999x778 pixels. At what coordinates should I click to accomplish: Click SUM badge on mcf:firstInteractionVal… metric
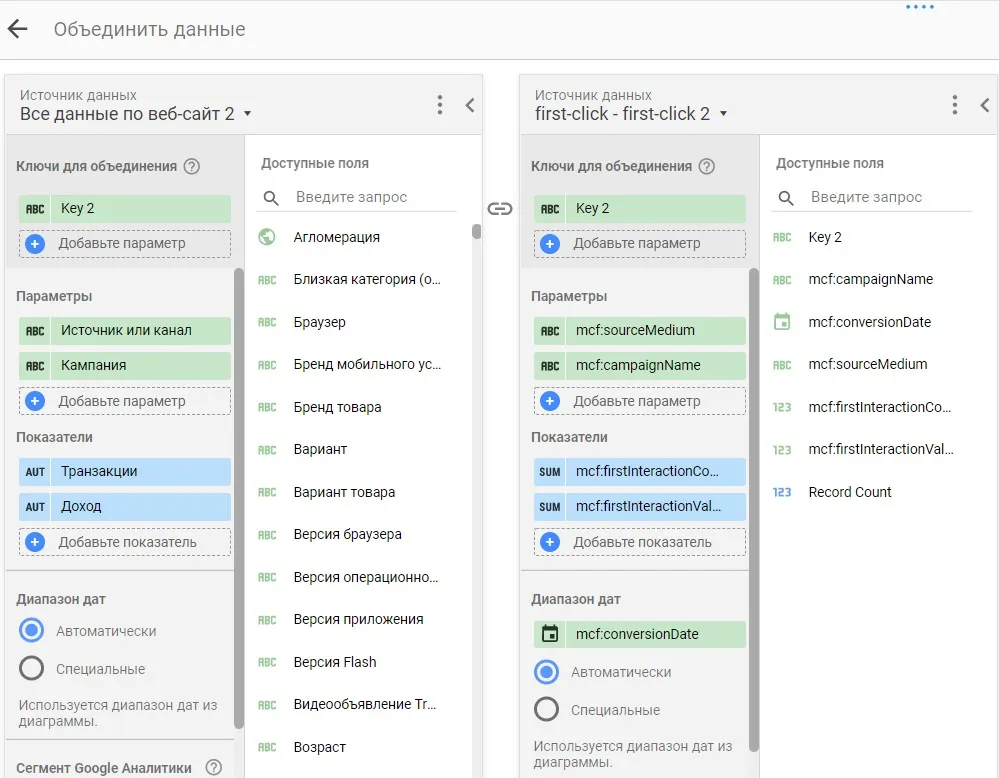click(x=550, y=507)
